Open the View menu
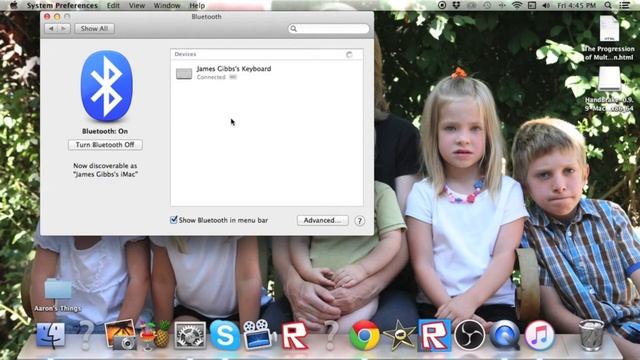The height and width of the screenshot is (360, 640). 137,5
